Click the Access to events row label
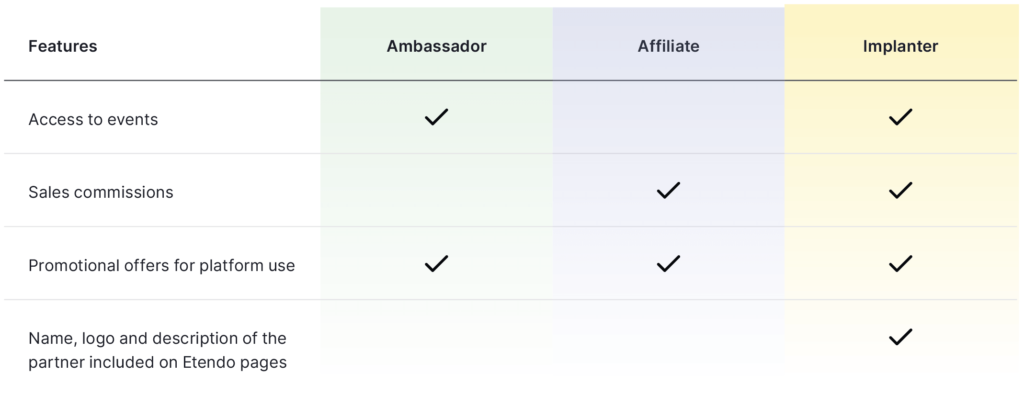The image size is (1024, 396). point(93,120)
